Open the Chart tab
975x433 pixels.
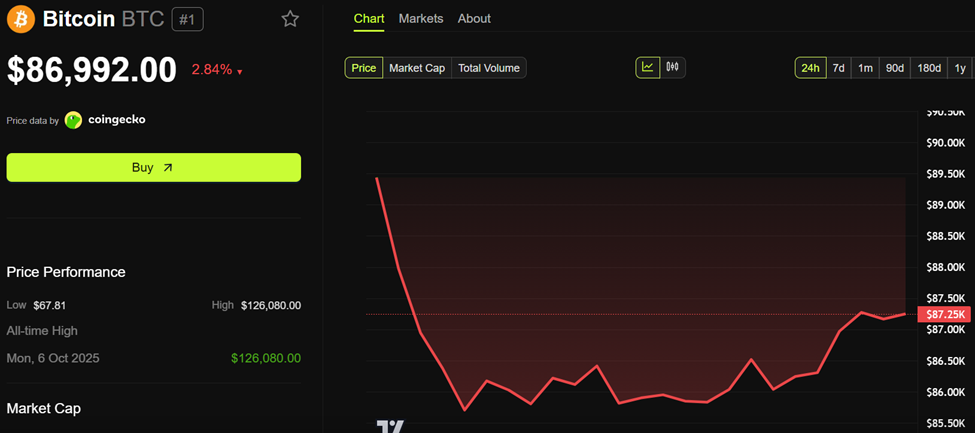pyautogui.click(x=369, y=19)
